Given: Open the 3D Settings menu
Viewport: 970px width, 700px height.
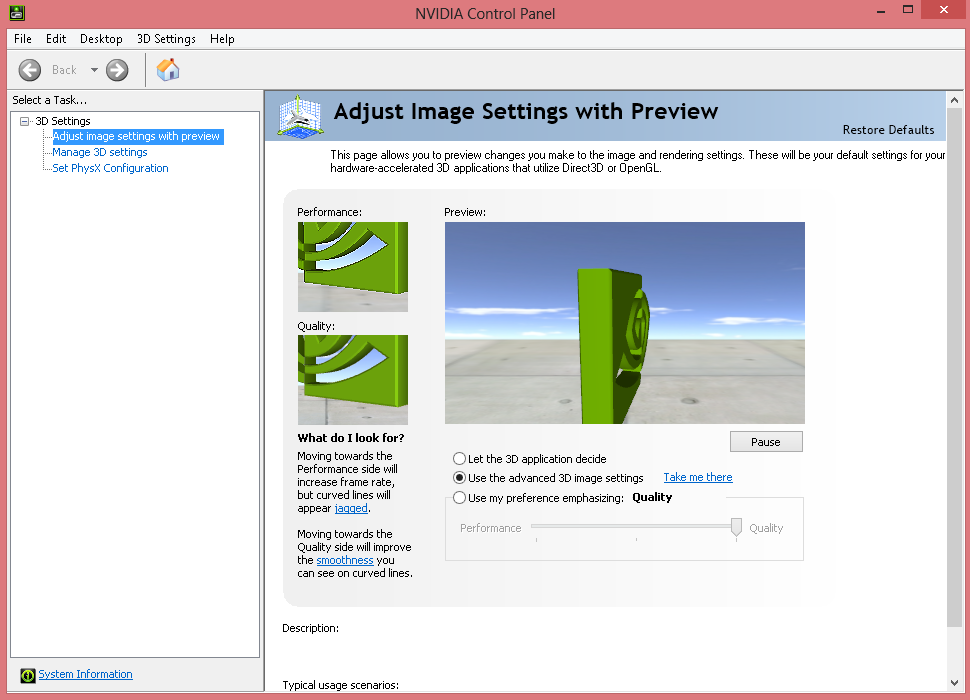Looking at the screenshot, I should click(166, 39).
